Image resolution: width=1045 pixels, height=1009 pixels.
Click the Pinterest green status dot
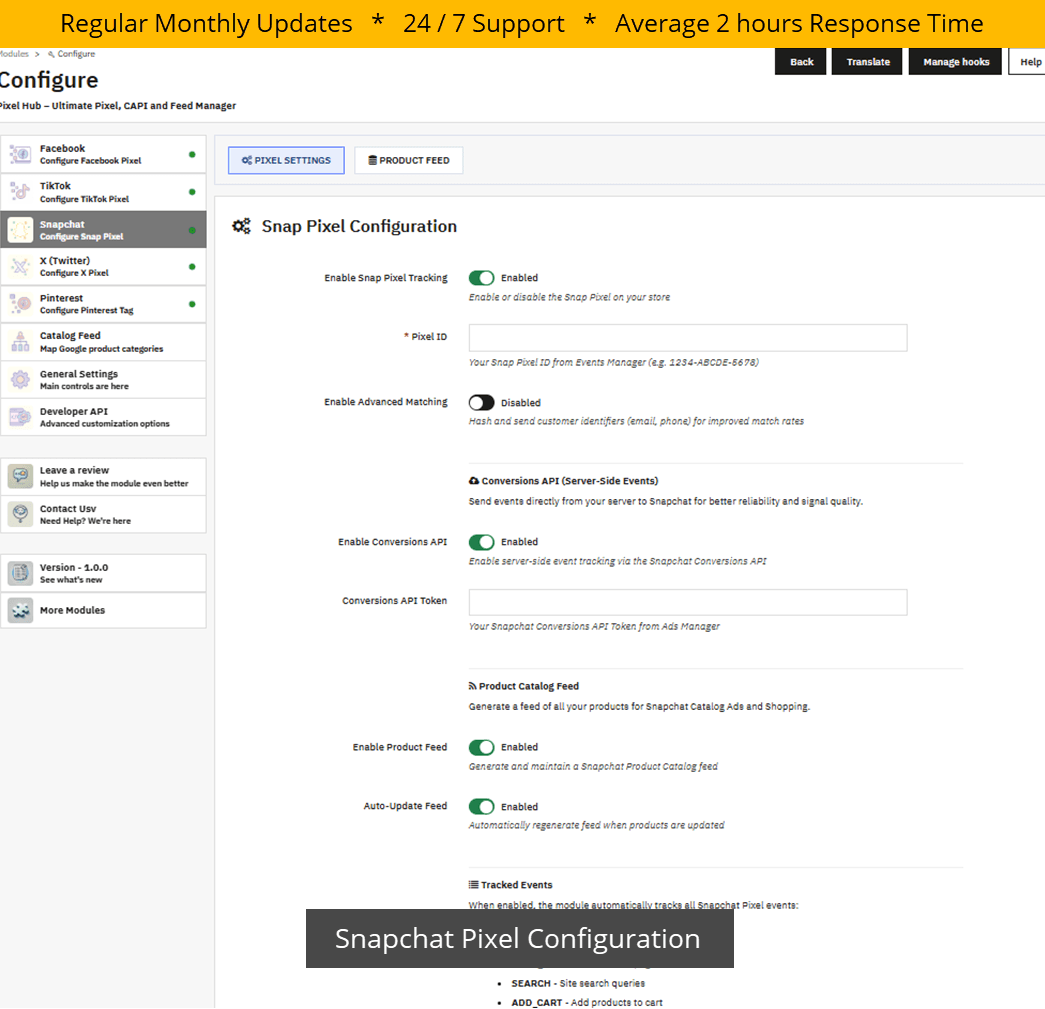tap(192, 304)
